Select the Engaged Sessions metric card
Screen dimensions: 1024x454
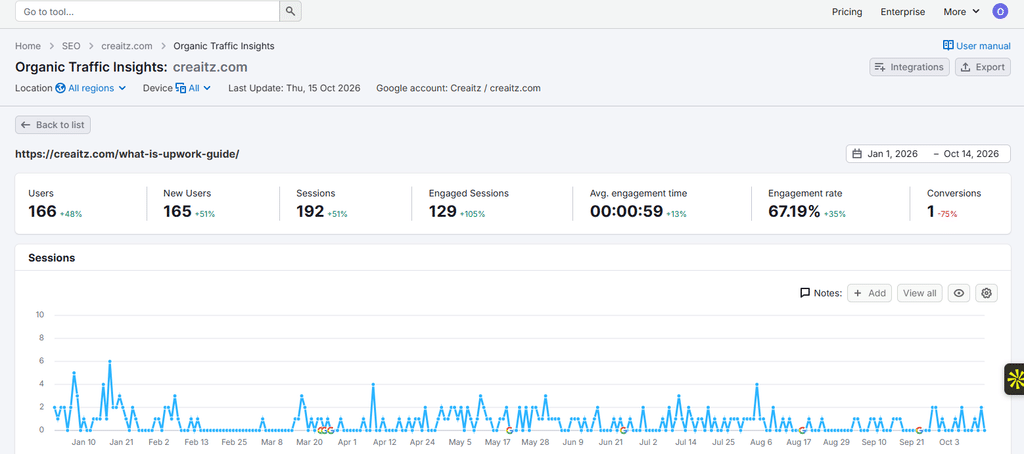pyautogui.click(x=492, y=203)
